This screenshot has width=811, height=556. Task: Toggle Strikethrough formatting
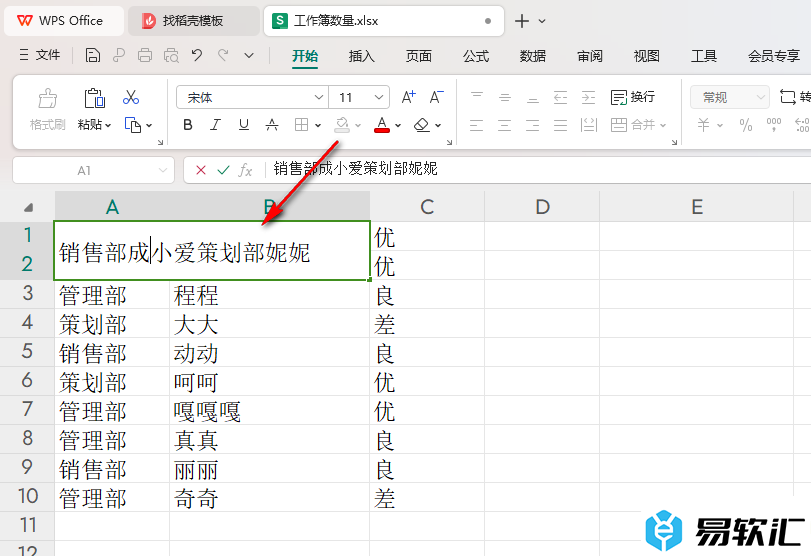(272, 125)
